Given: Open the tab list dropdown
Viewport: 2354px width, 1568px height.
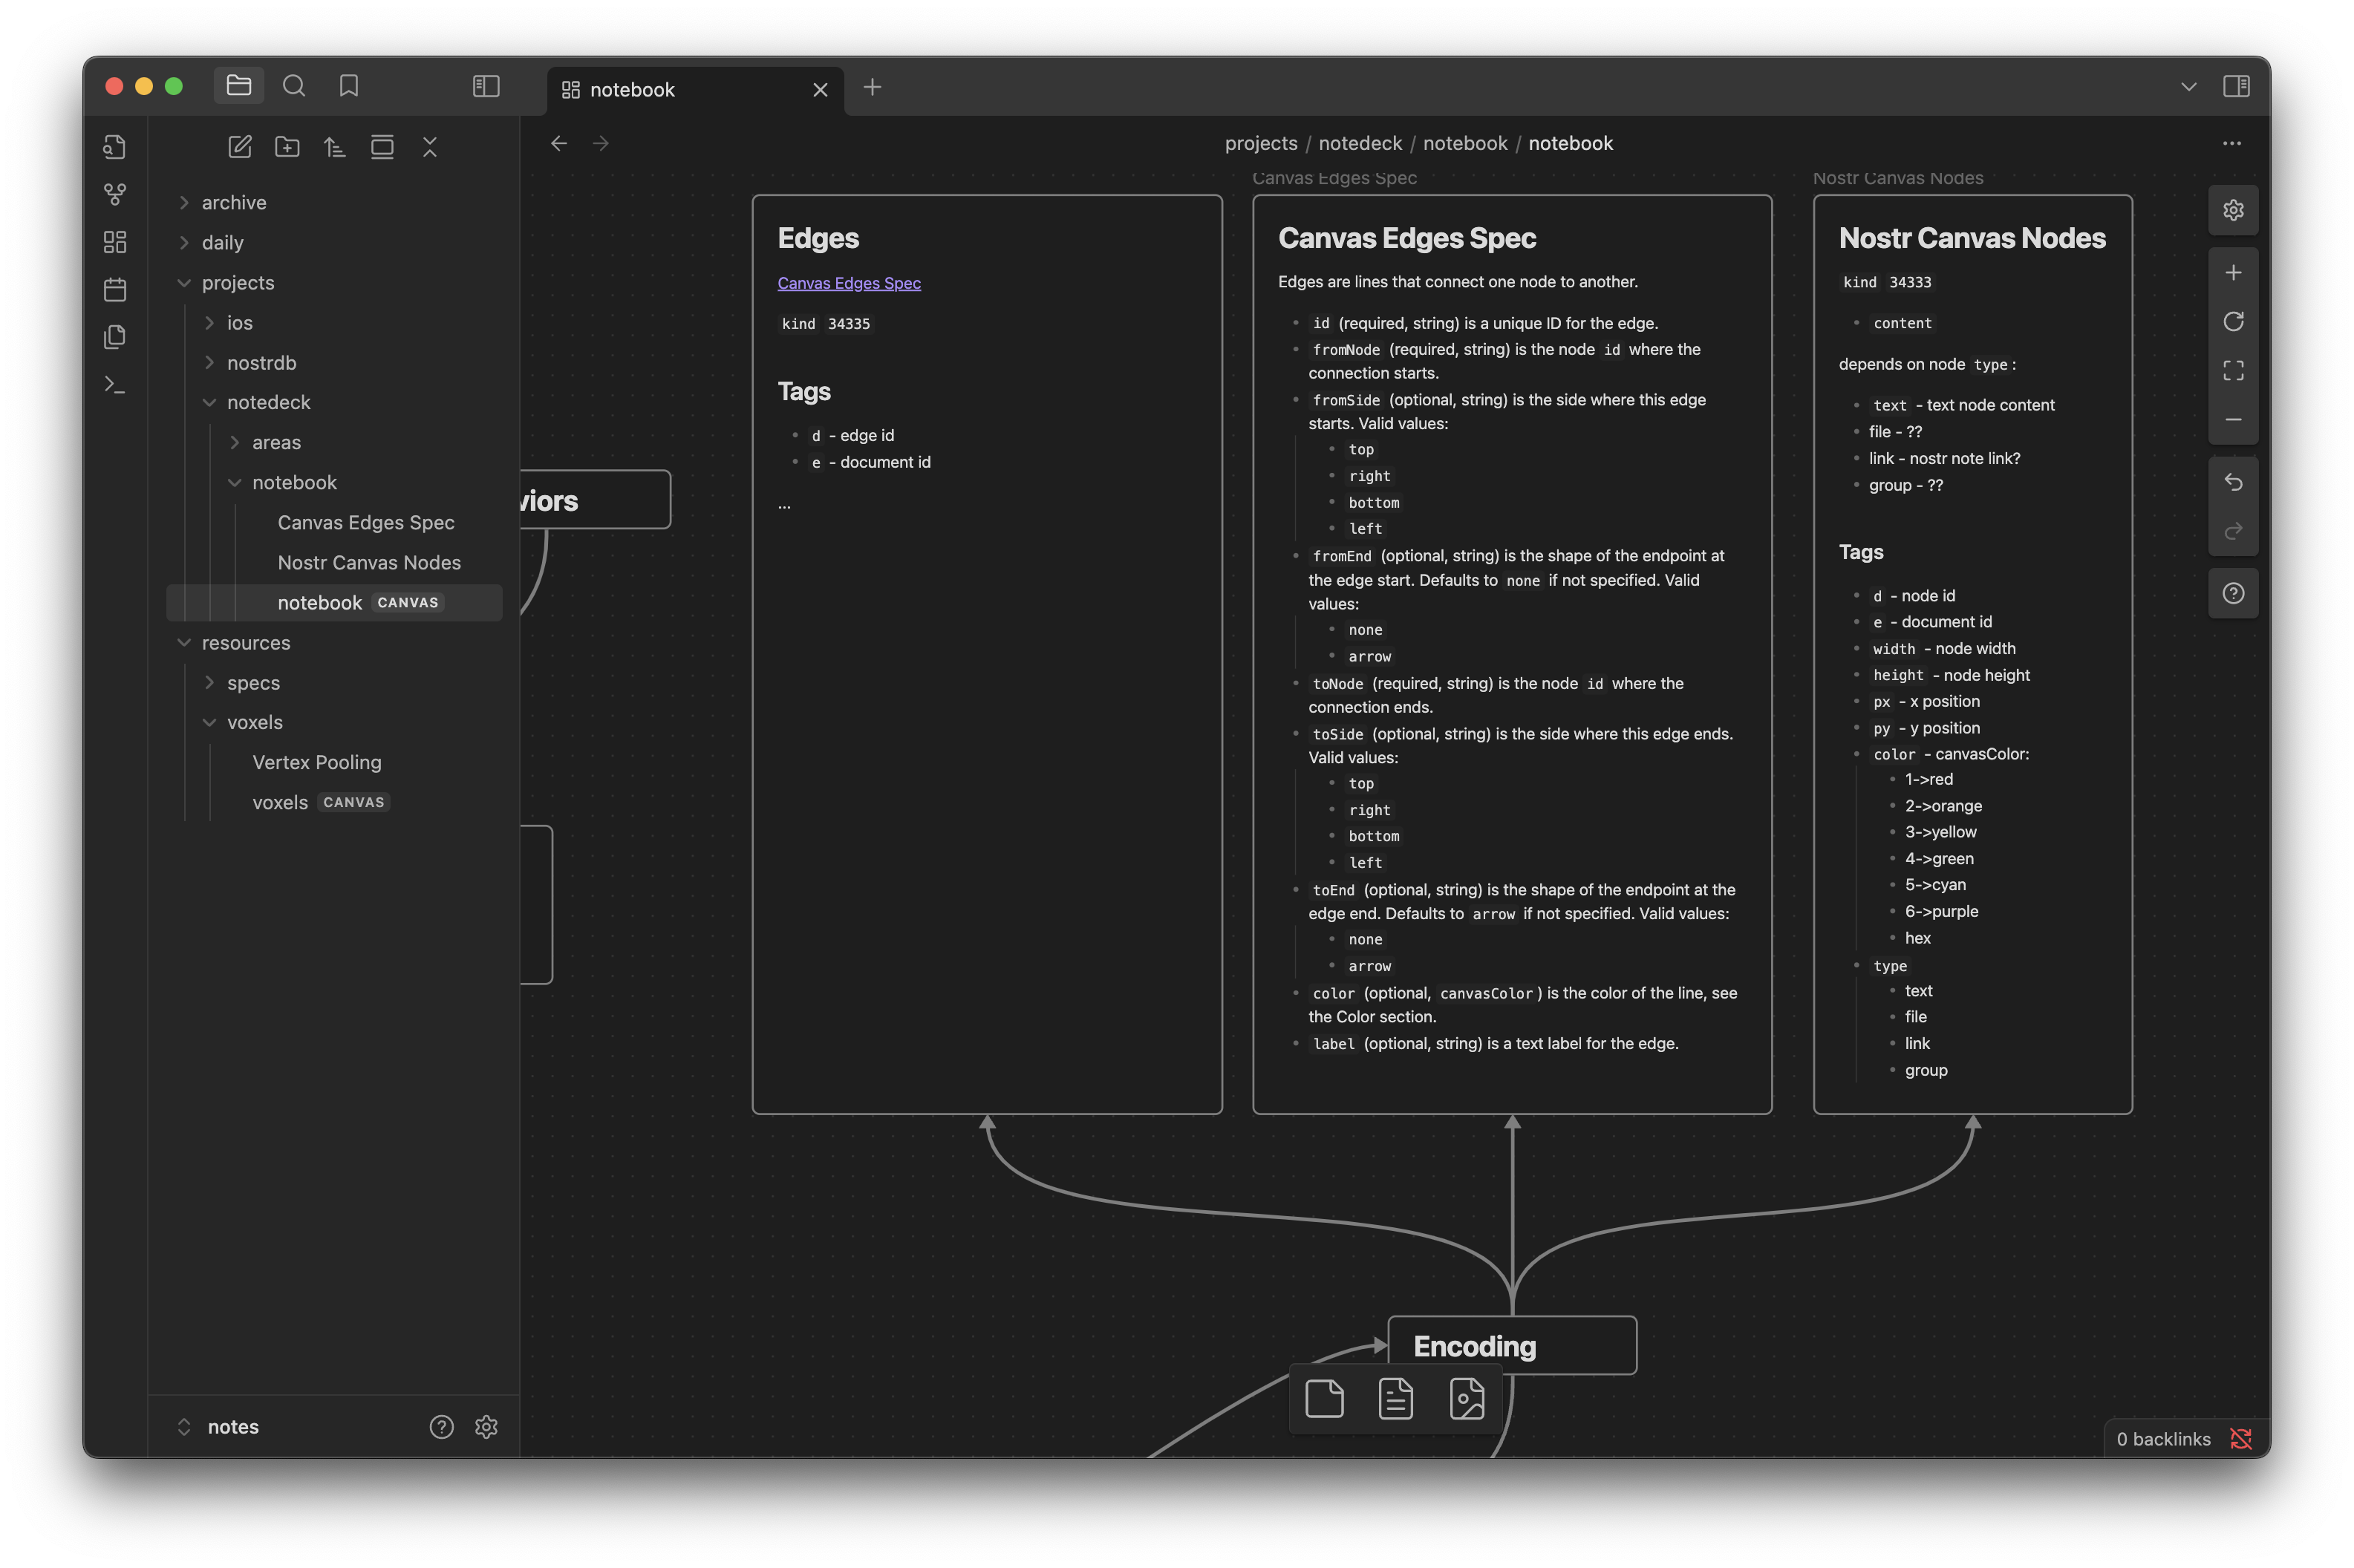Looking at the screenshot, I should (x=2188, y=87).
